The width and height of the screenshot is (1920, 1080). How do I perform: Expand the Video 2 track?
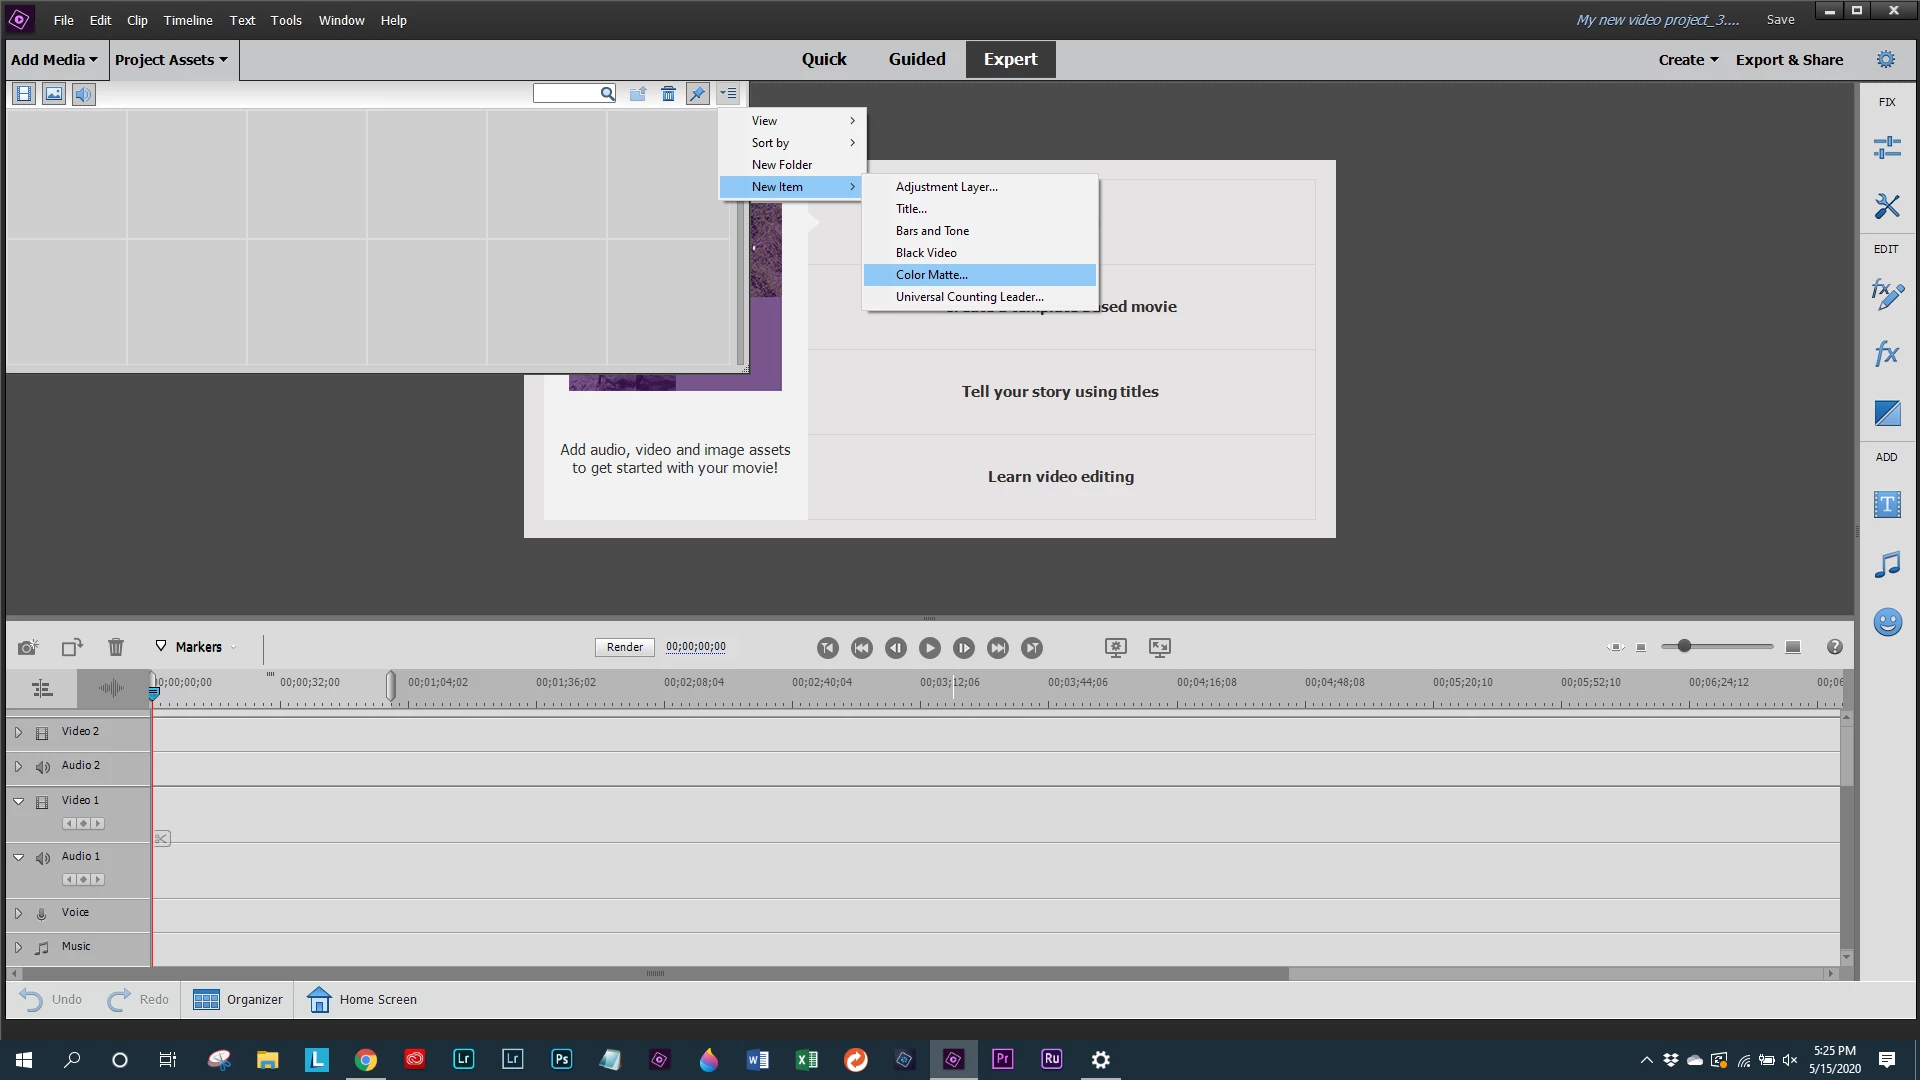pyautogui.click(x=18, y=732)
